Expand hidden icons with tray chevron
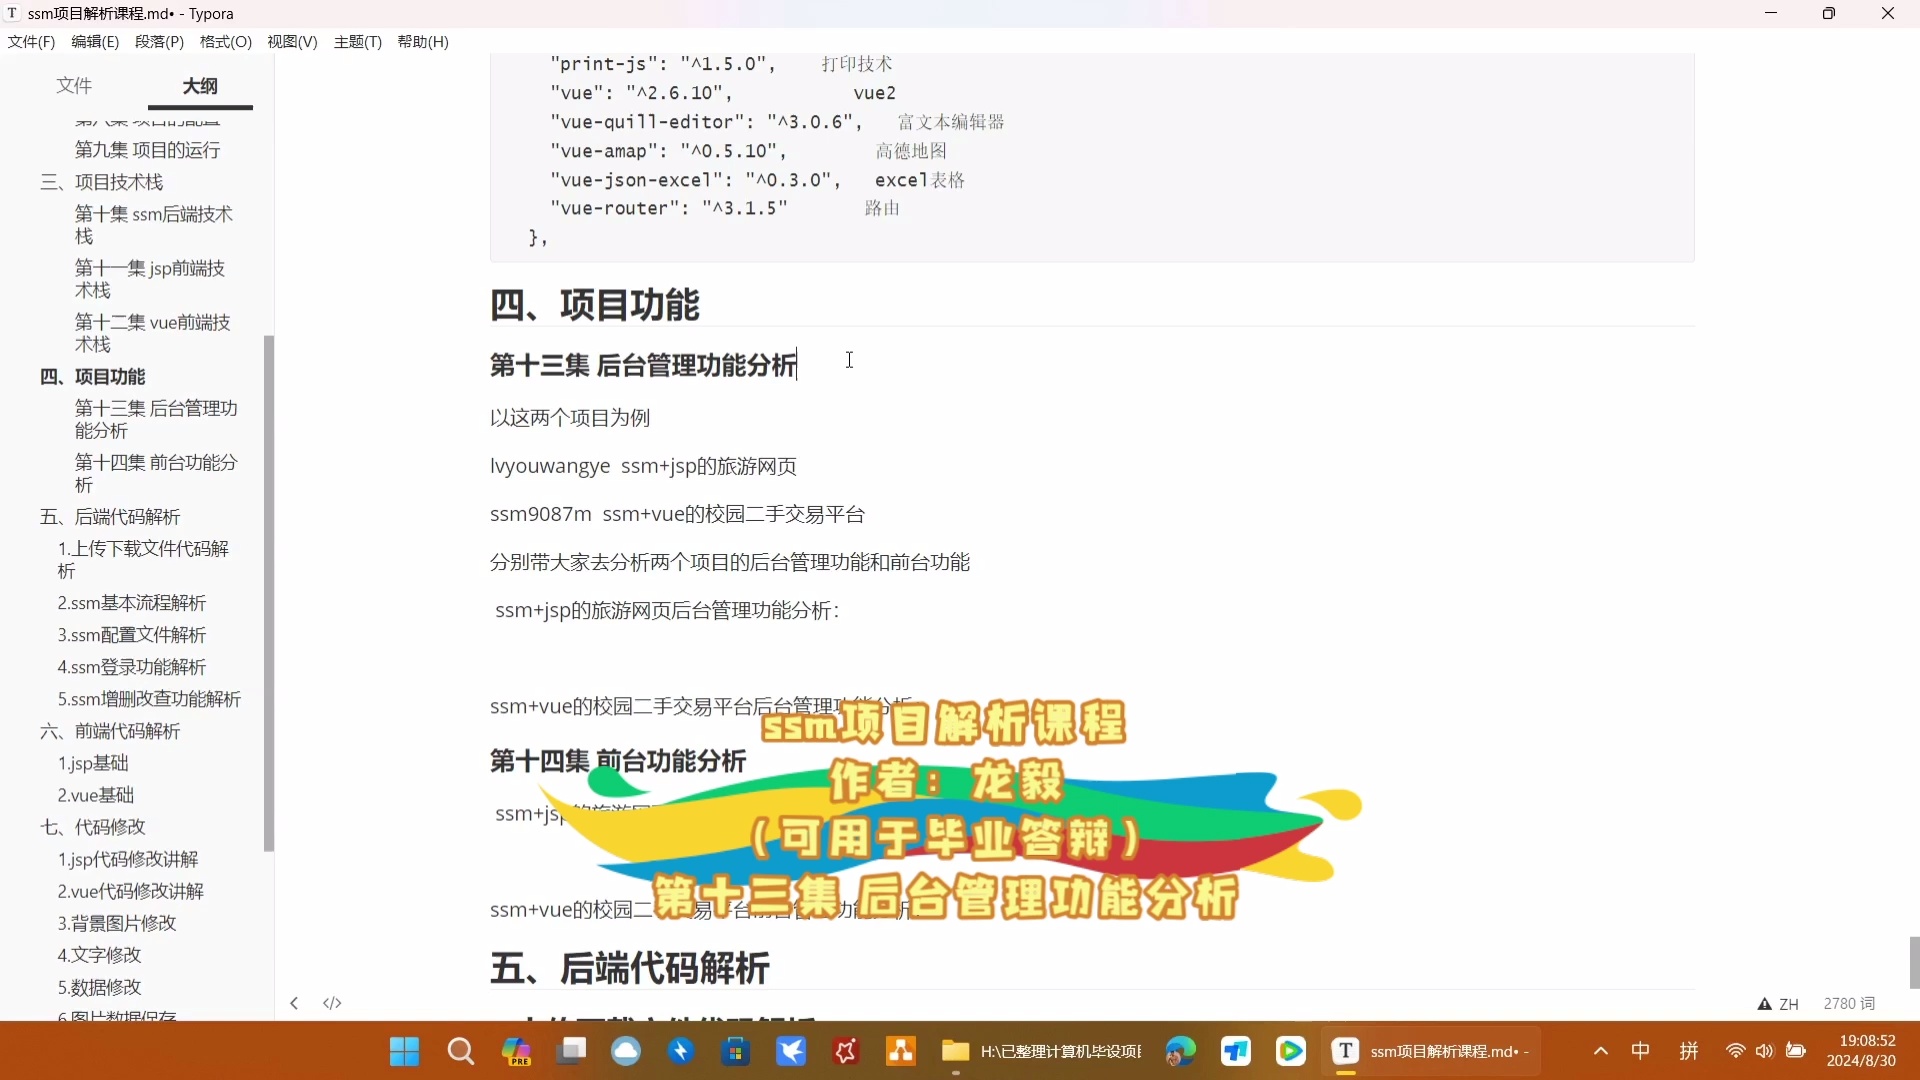Image resolution: width=1920 pixels, height=1080 pixels. [1601, 1051]
